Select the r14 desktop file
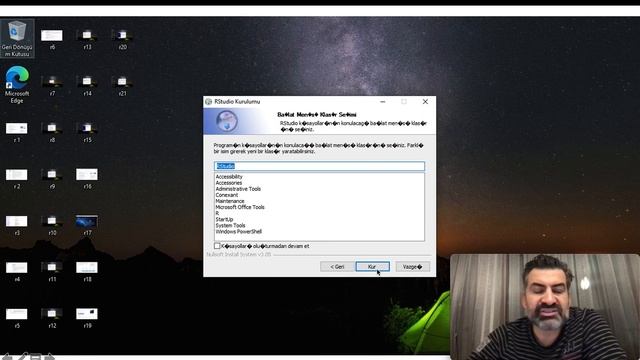Screen dimensions: 640x360 87,85
